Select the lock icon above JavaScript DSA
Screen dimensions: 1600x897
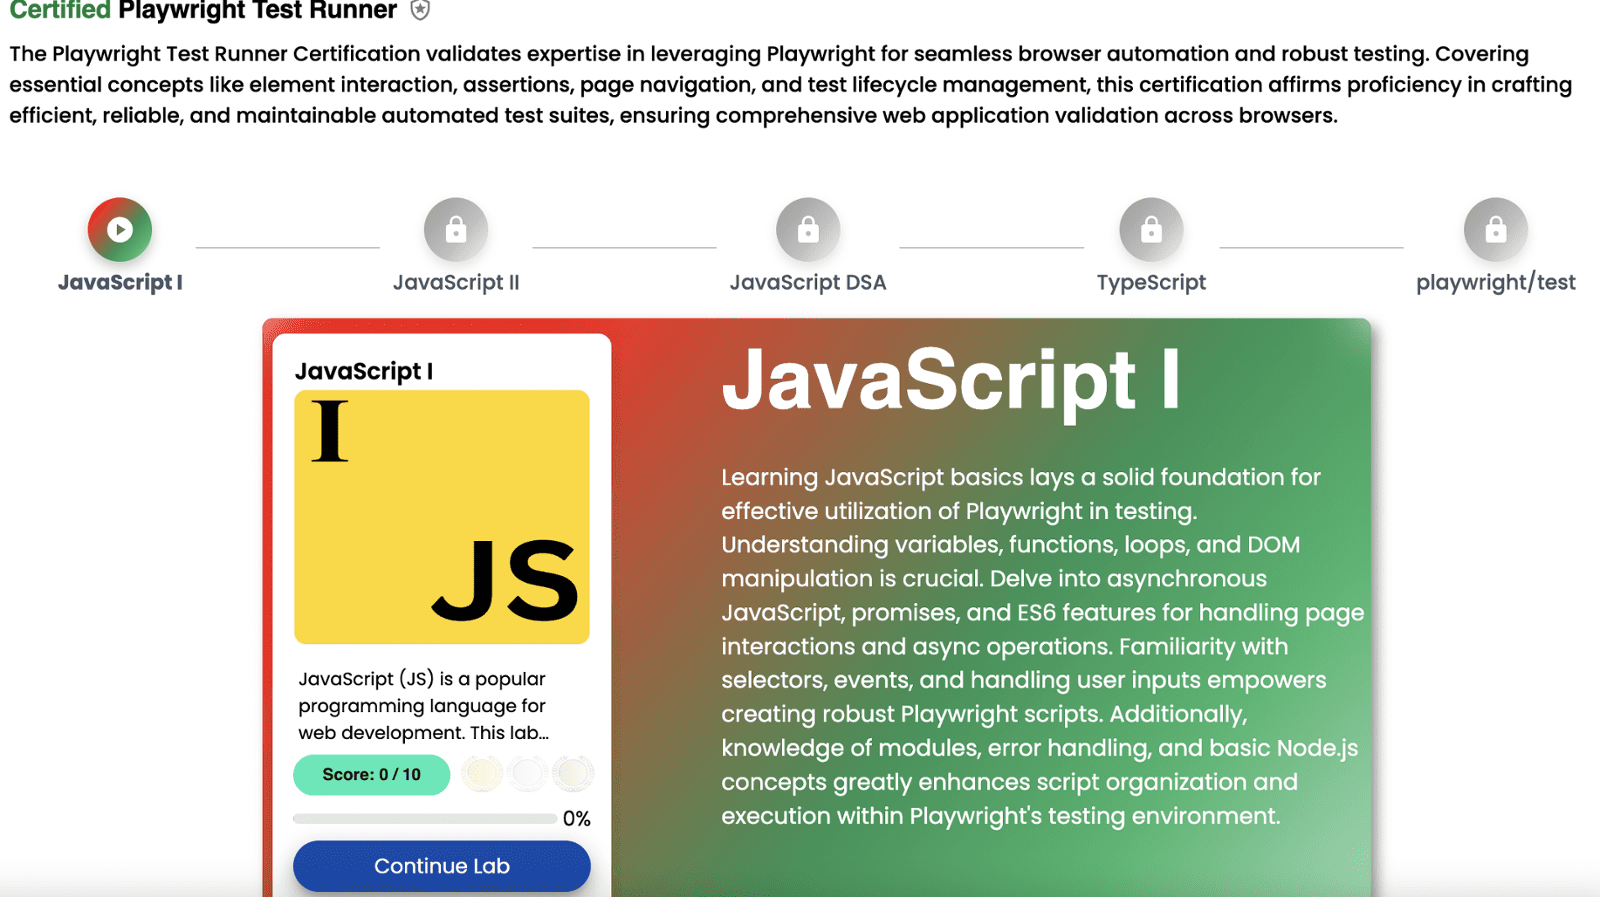pyautogui.click(x=808, y=230)
